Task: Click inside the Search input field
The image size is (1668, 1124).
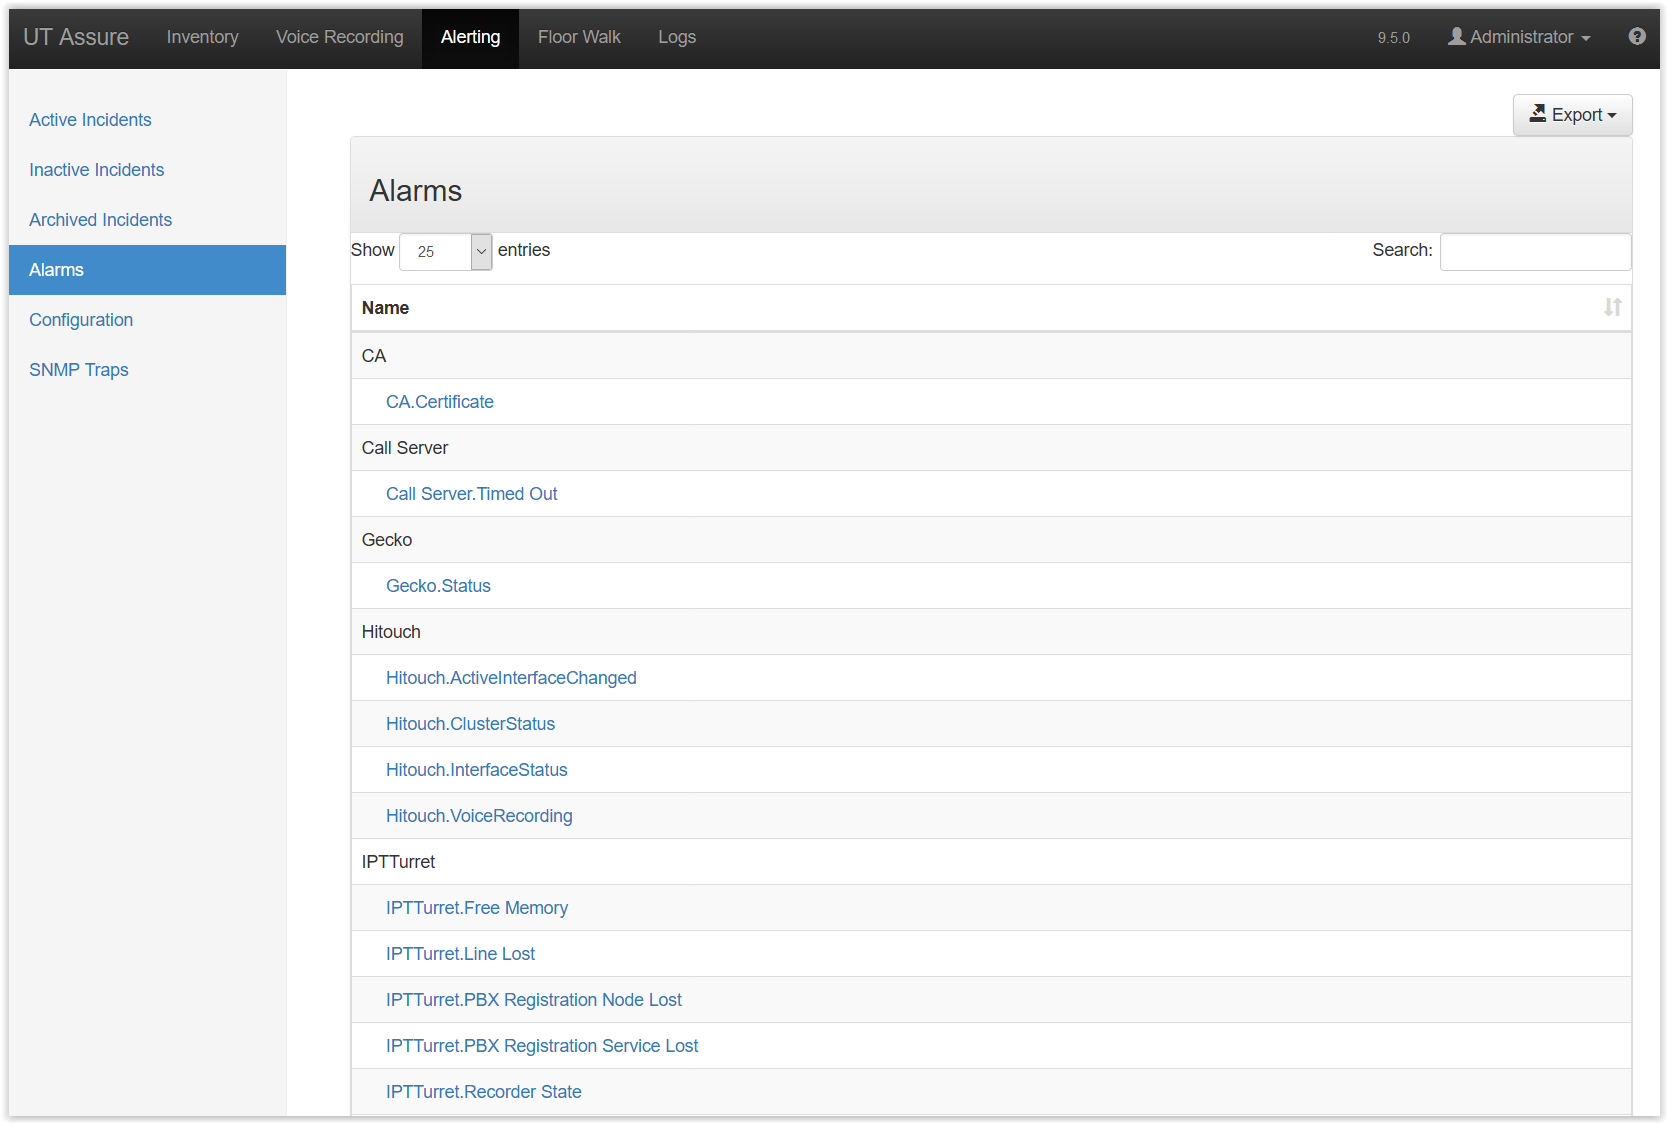Action: (x=1536, y=252)
